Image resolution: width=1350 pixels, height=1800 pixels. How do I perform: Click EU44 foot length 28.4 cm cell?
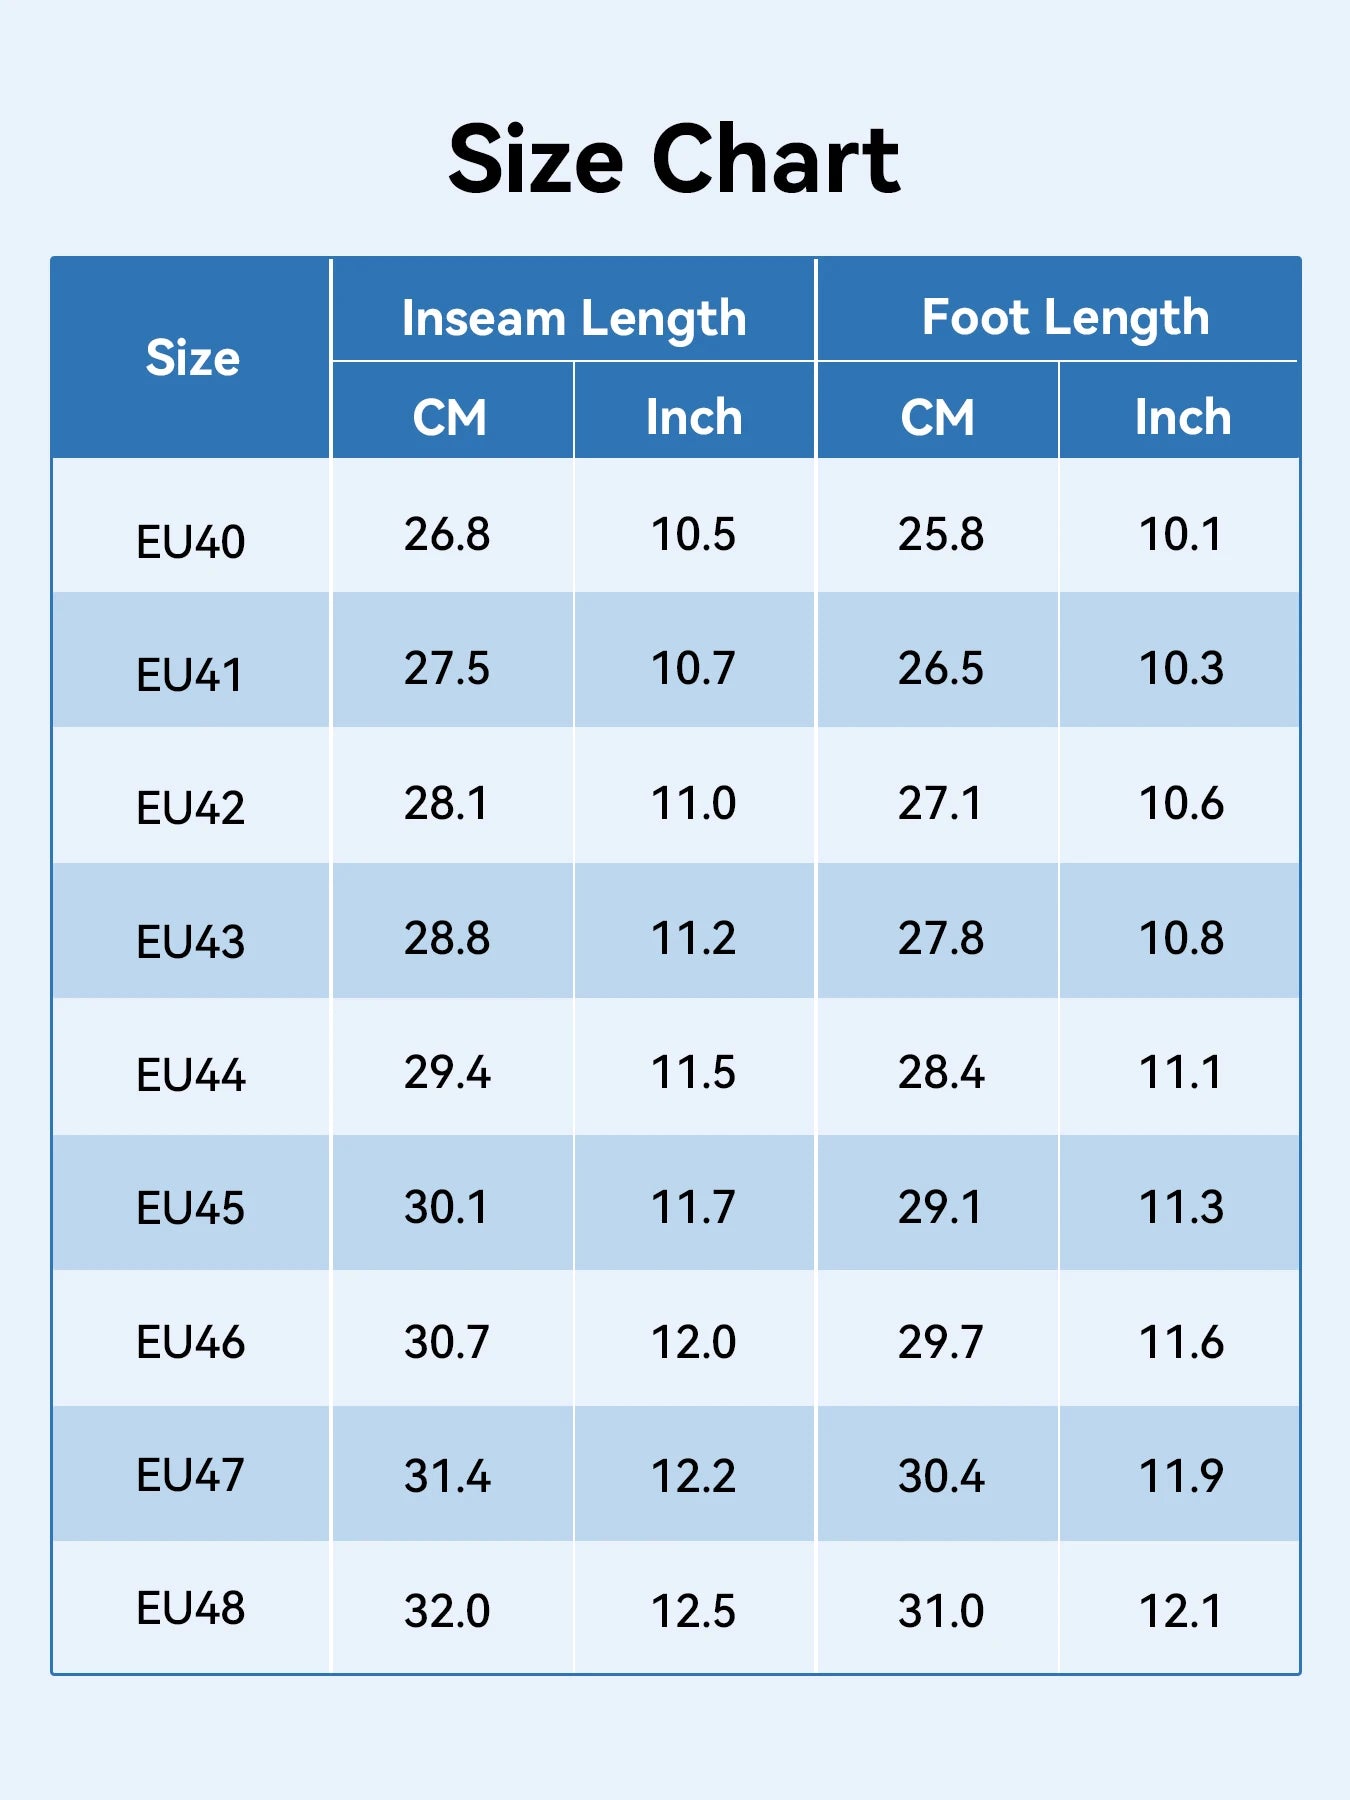pos(940,1072)
